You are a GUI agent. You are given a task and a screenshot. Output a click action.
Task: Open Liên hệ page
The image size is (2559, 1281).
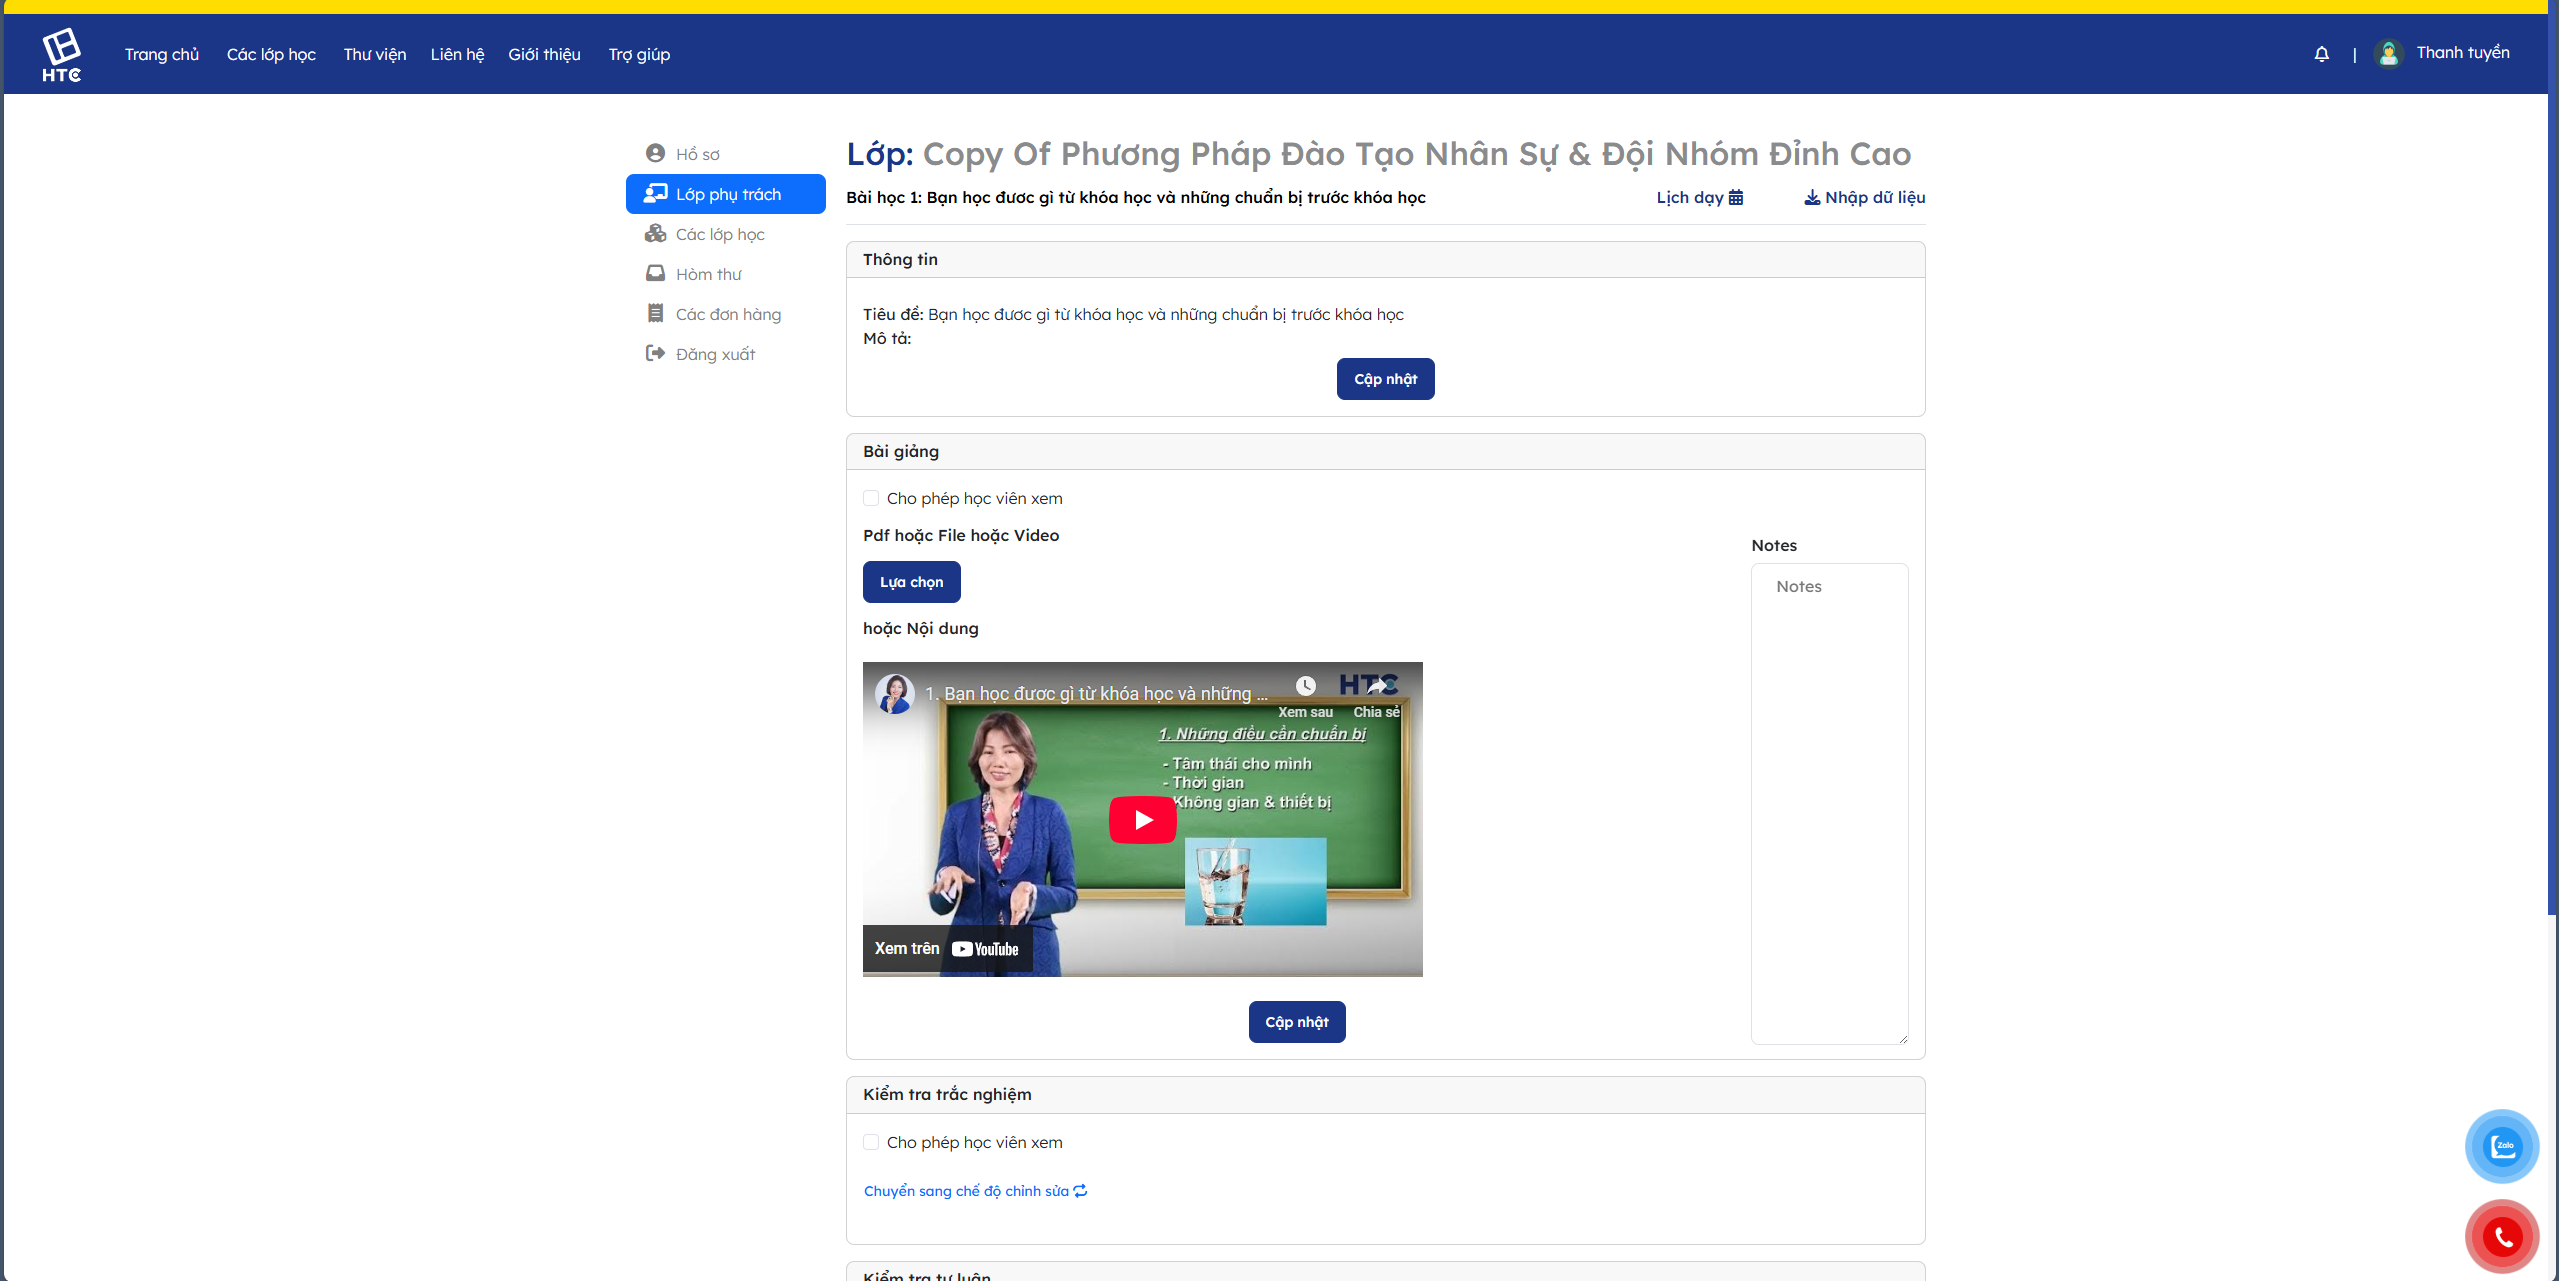pos(457,54)
